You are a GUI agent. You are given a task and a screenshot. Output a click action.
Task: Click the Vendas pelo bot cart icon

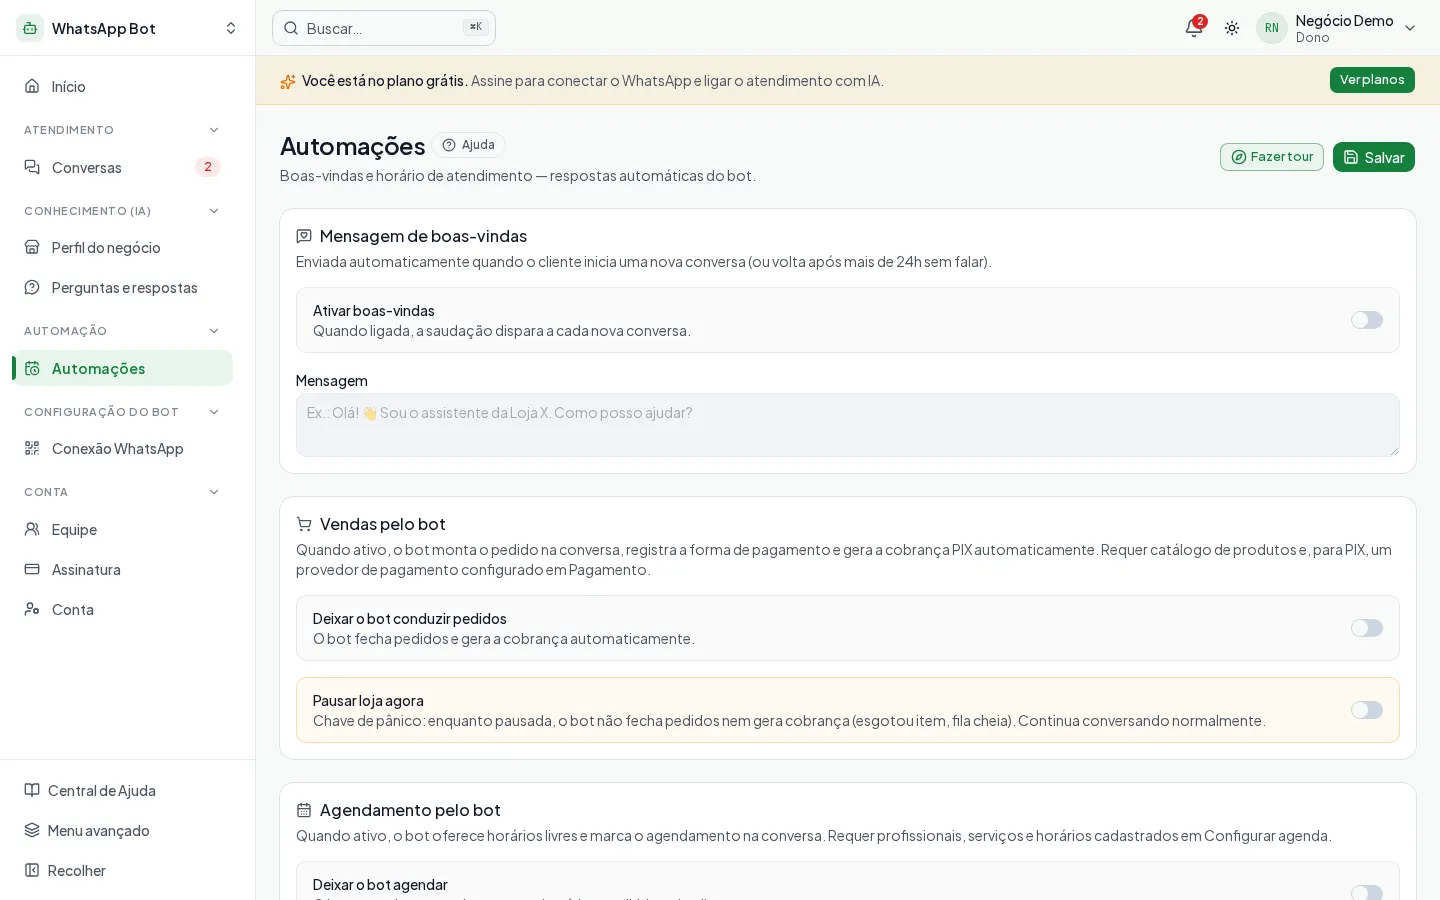(x=304, y=524)
